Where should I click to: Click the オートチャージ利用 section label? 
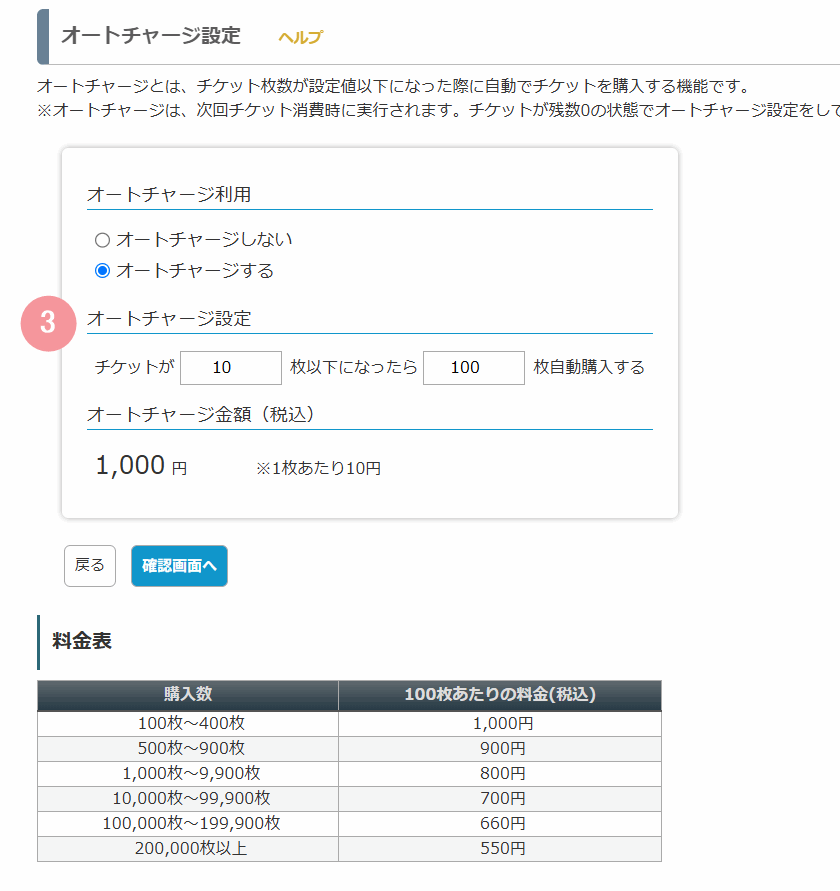pos(169,195)
